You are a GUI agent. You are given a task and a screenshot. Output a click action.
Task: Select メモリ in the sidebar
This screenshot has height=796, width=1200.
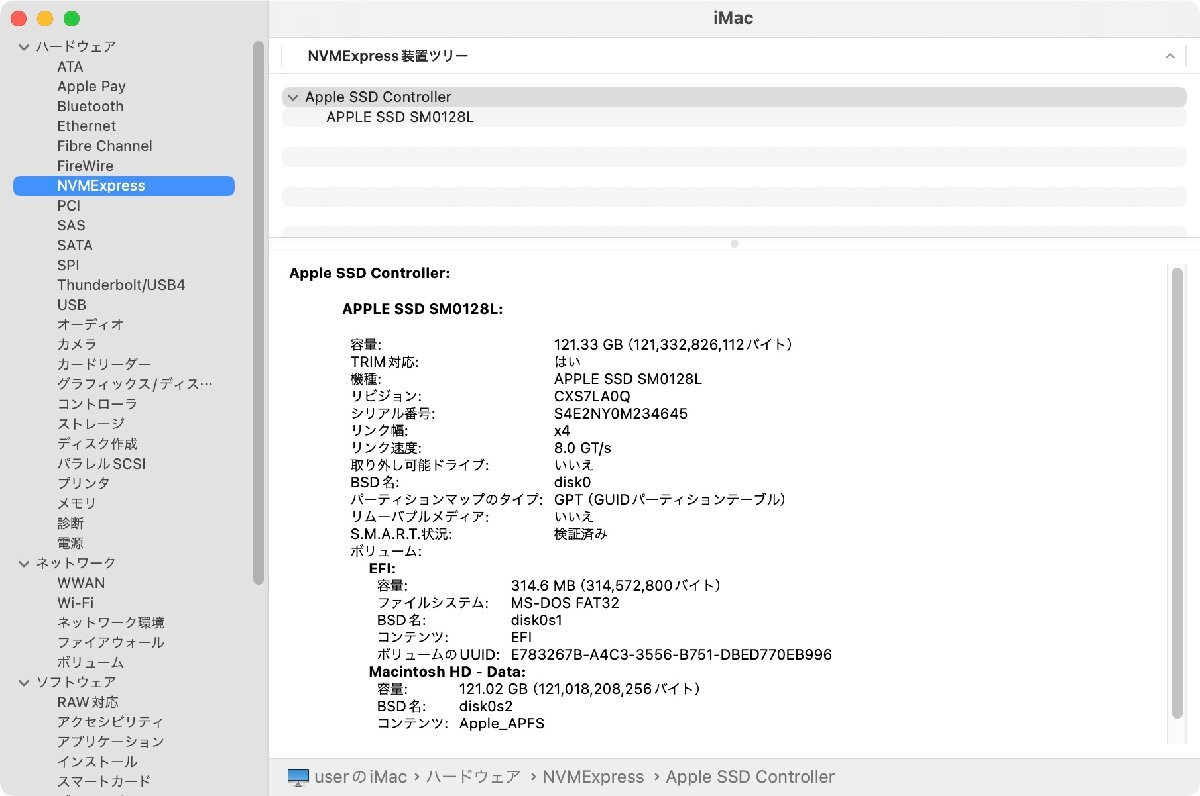pyautogui.click(x=77, y=503)
